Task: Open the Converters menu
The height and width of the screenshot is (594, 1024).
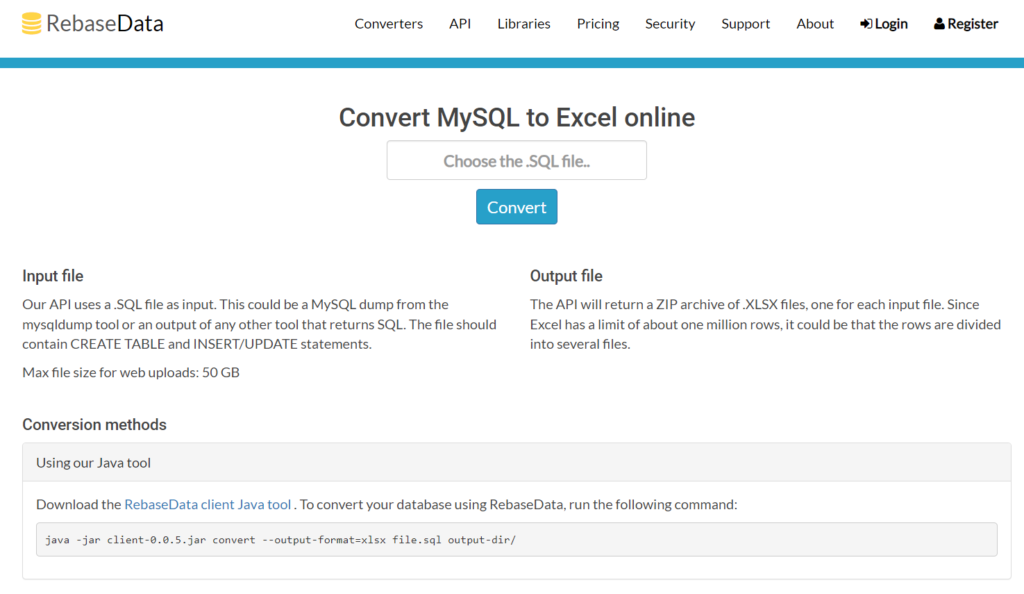Action: [389, 23]
